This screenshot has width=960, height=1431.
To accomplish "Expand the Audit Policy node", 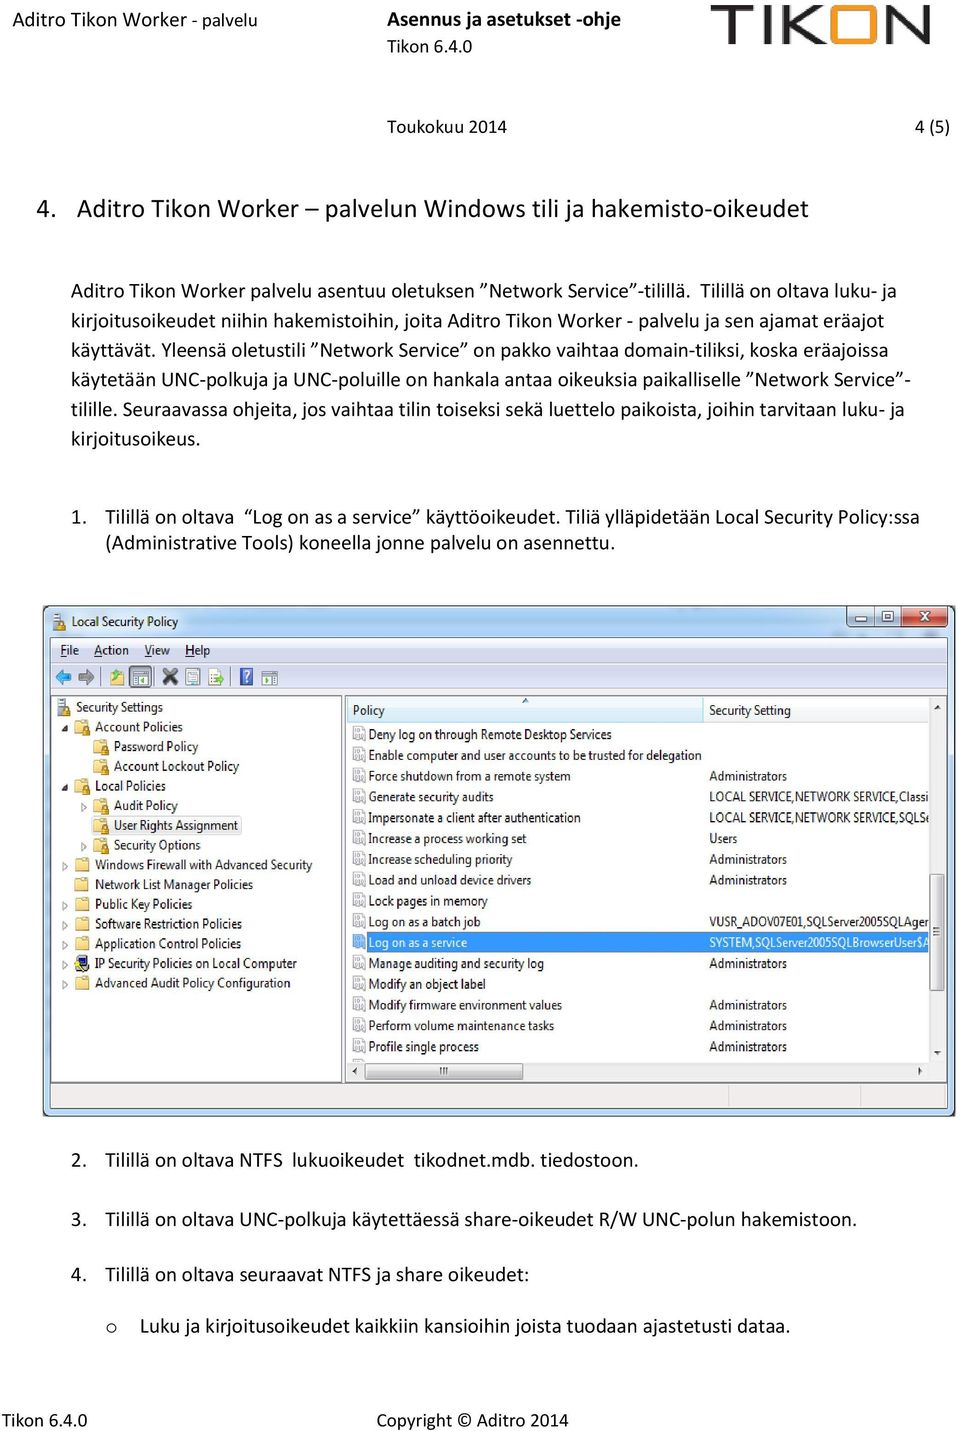I will [84, 806].
